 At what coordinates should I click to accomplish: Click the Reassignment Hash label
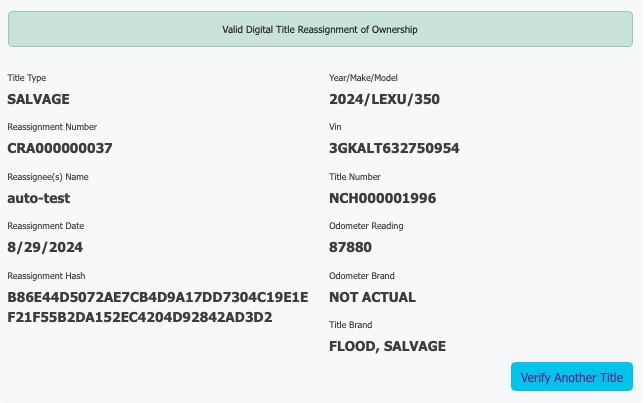click(x=46, y=276)
